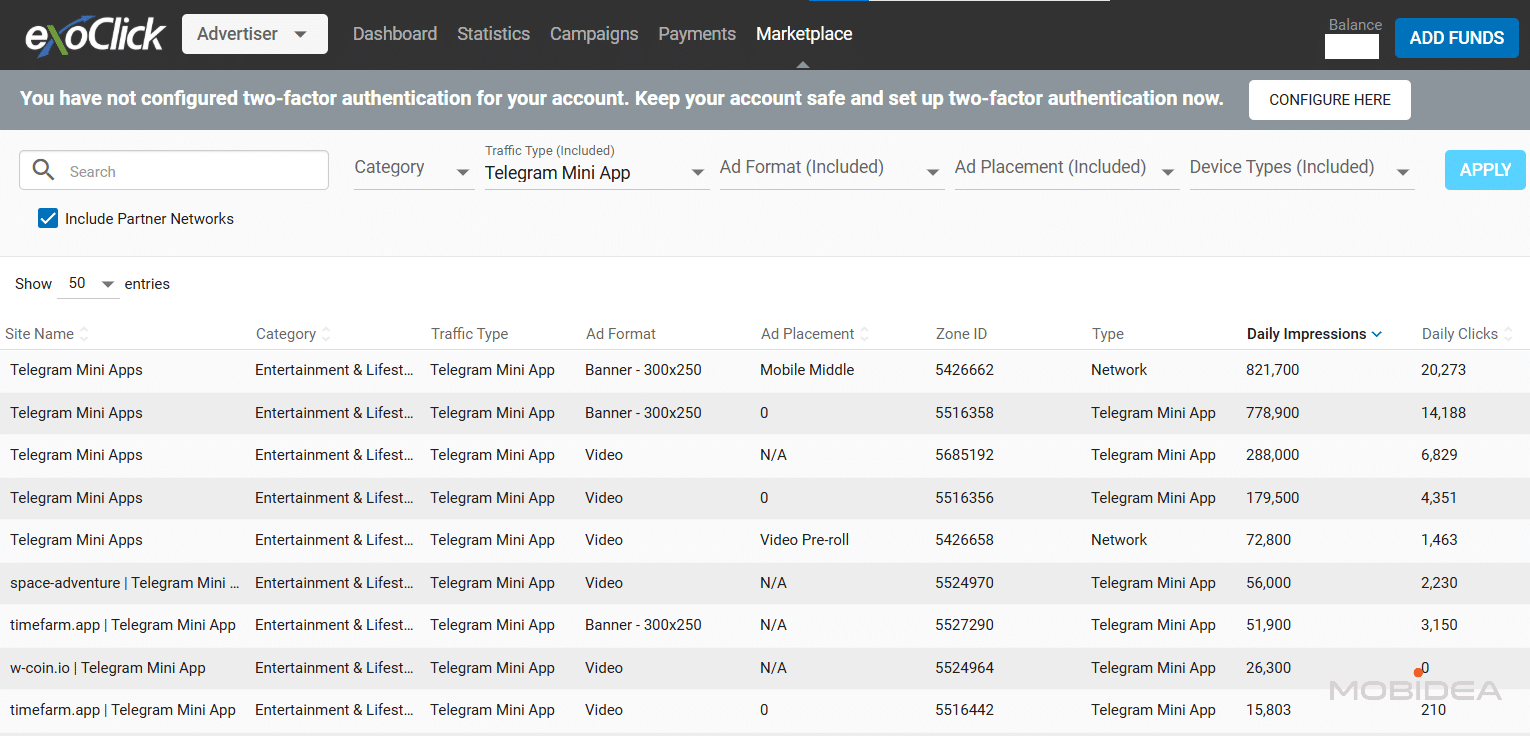
Task: Uncheck Include Partner Networks checkbox
Action: coord(48,218)
